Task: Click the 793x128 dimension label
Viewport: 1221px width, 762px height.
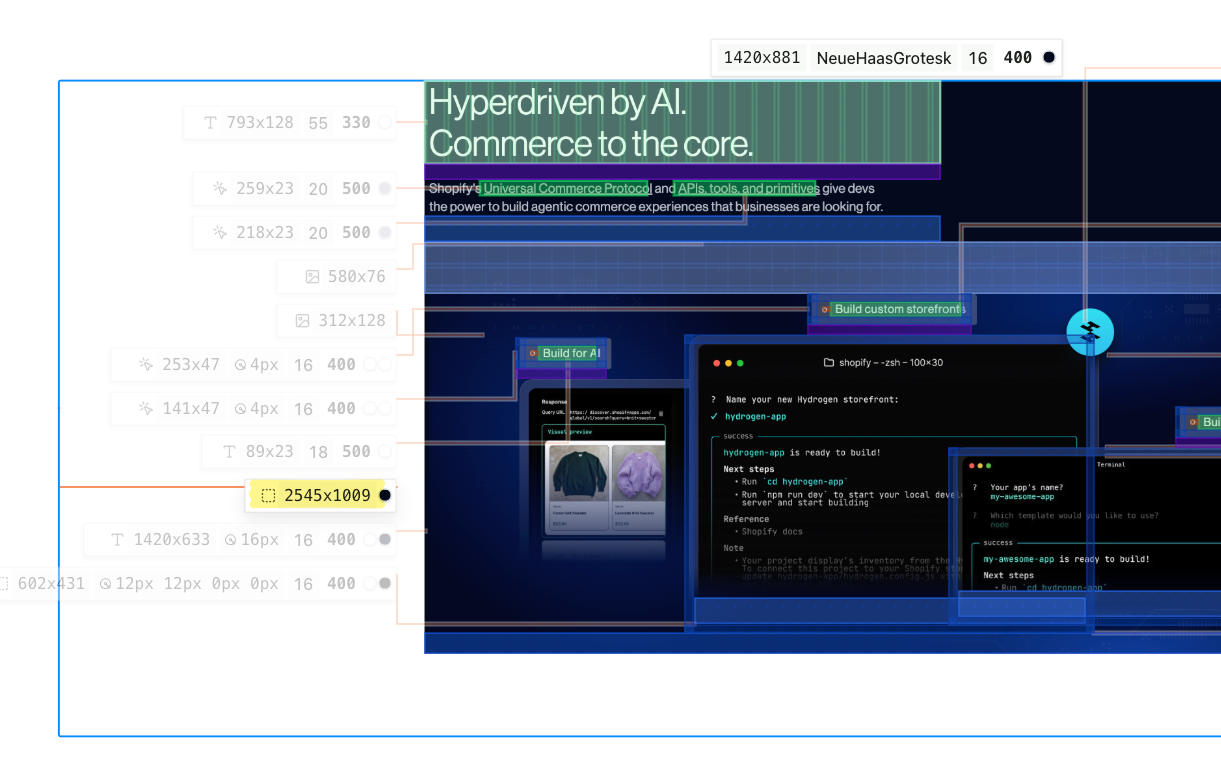Action: [260, 123]
